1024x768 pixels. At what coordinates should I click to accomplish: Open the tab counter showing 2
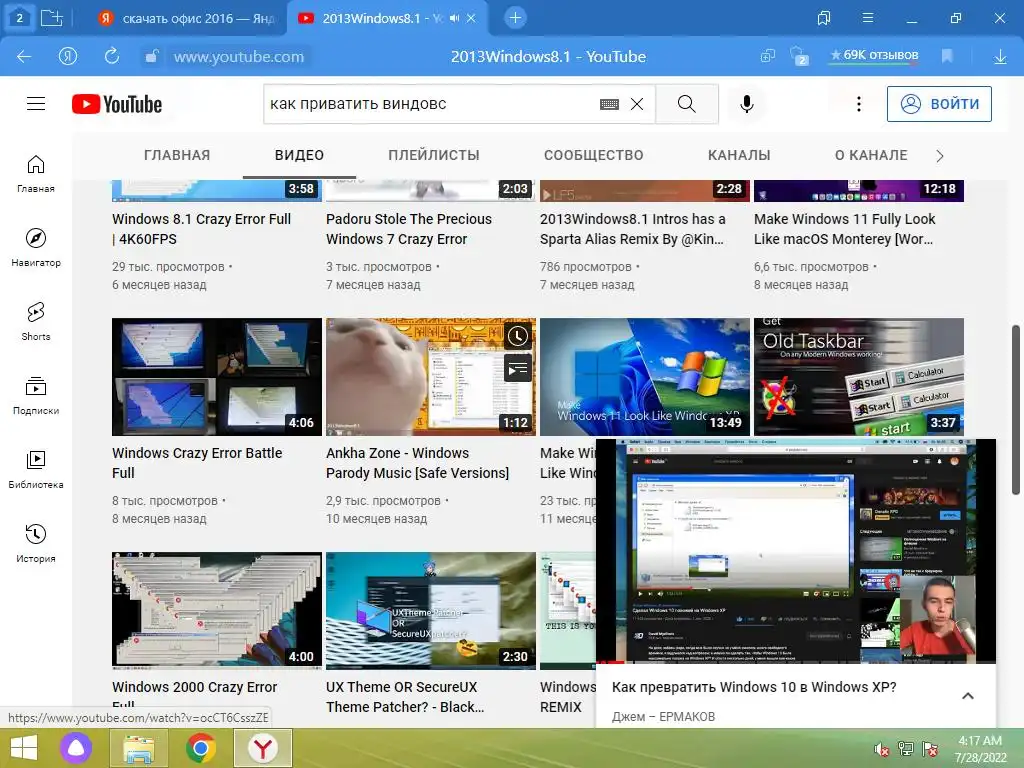(19, 18)
